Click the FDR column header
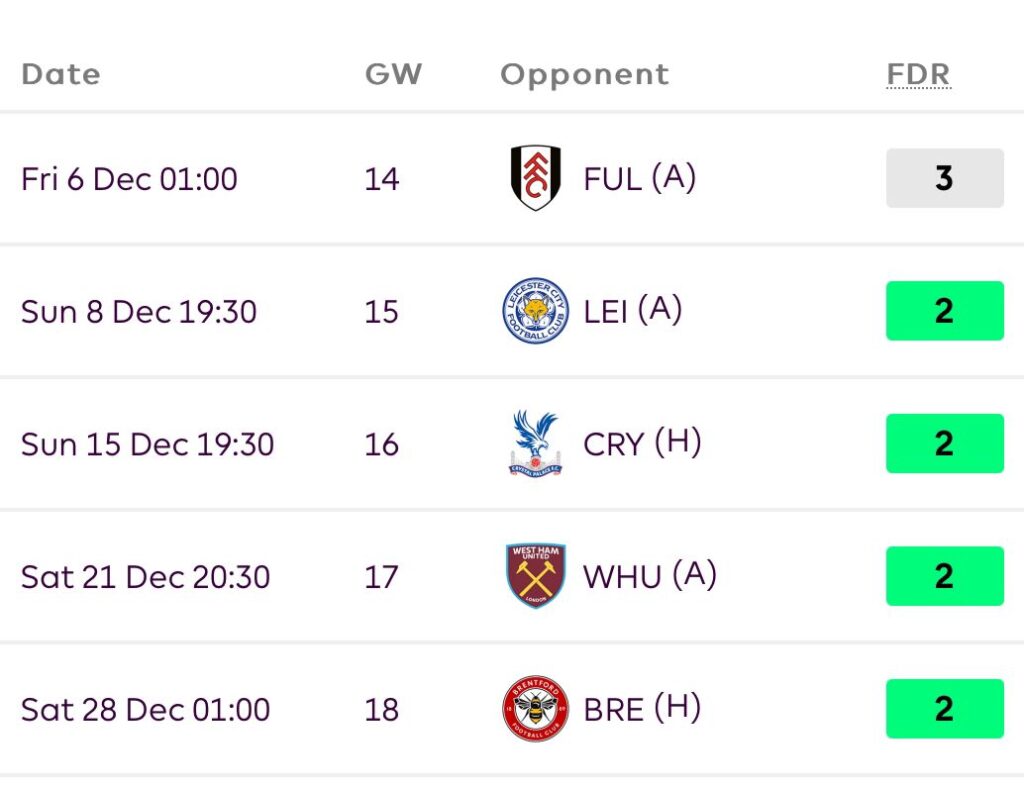1024x790 pixels. tap(918, 75)
